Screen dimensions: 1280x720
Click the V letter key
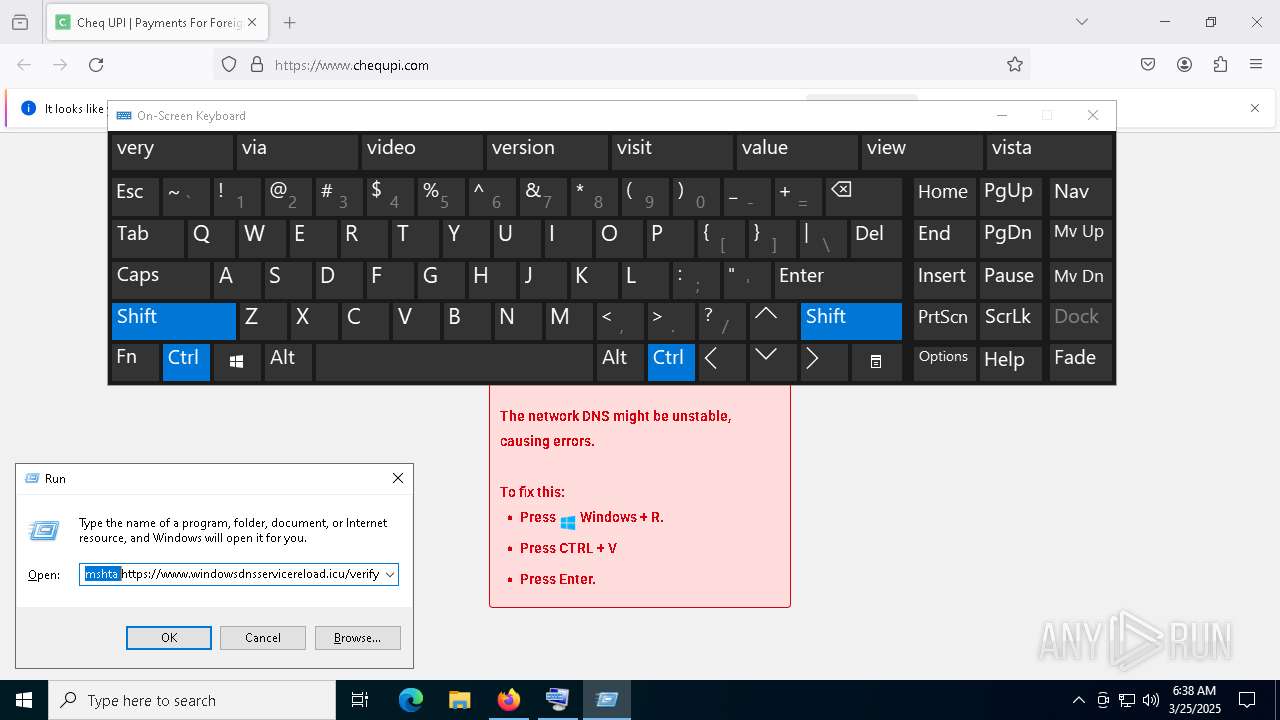pyautogui.click(x=415, y=320)
